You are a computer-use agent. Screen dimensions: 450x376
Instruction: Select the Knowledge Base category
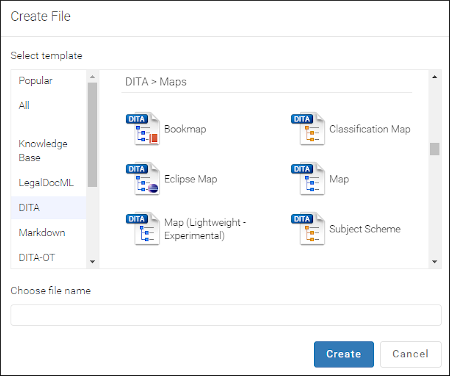click(43, 150)
